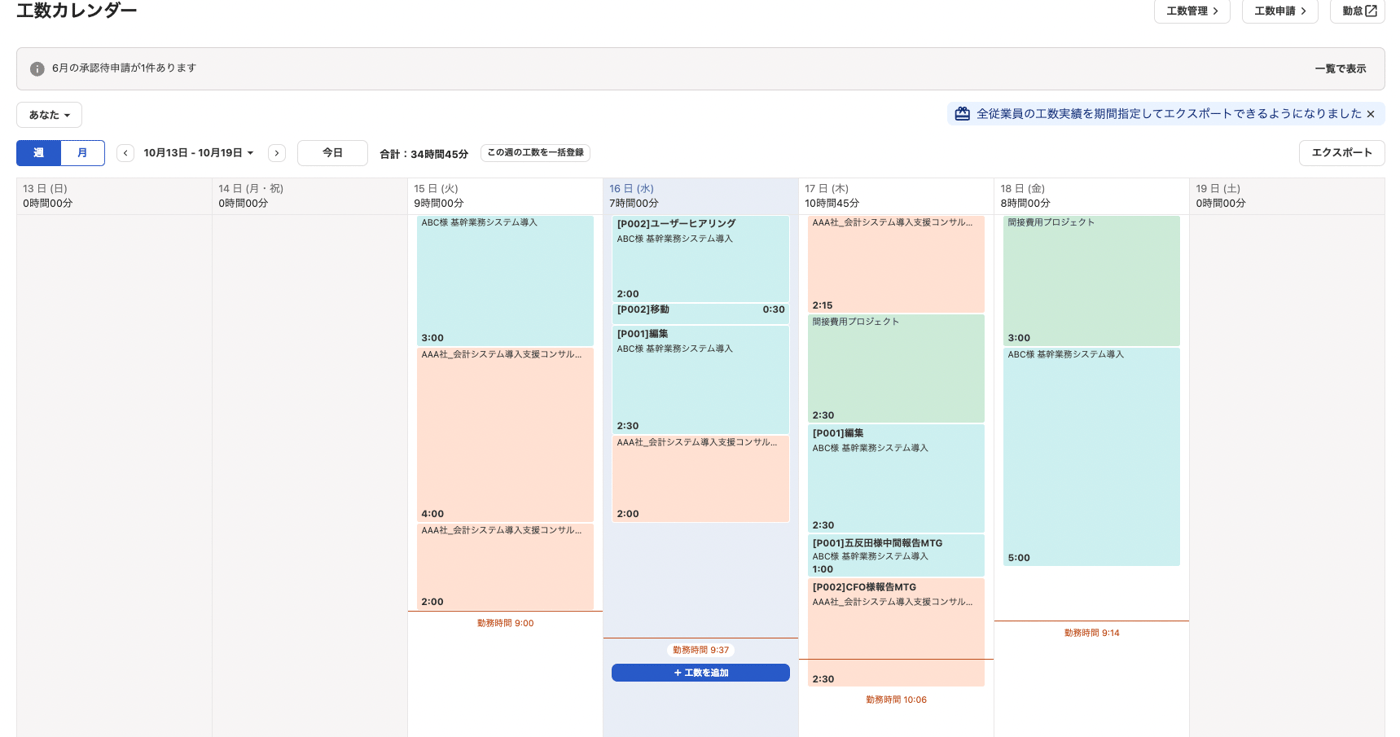This screenshot has width=1400, height=737.
Task: Click 一覧で表示 in the notice bar
Action: click(x=1340, y=69)
